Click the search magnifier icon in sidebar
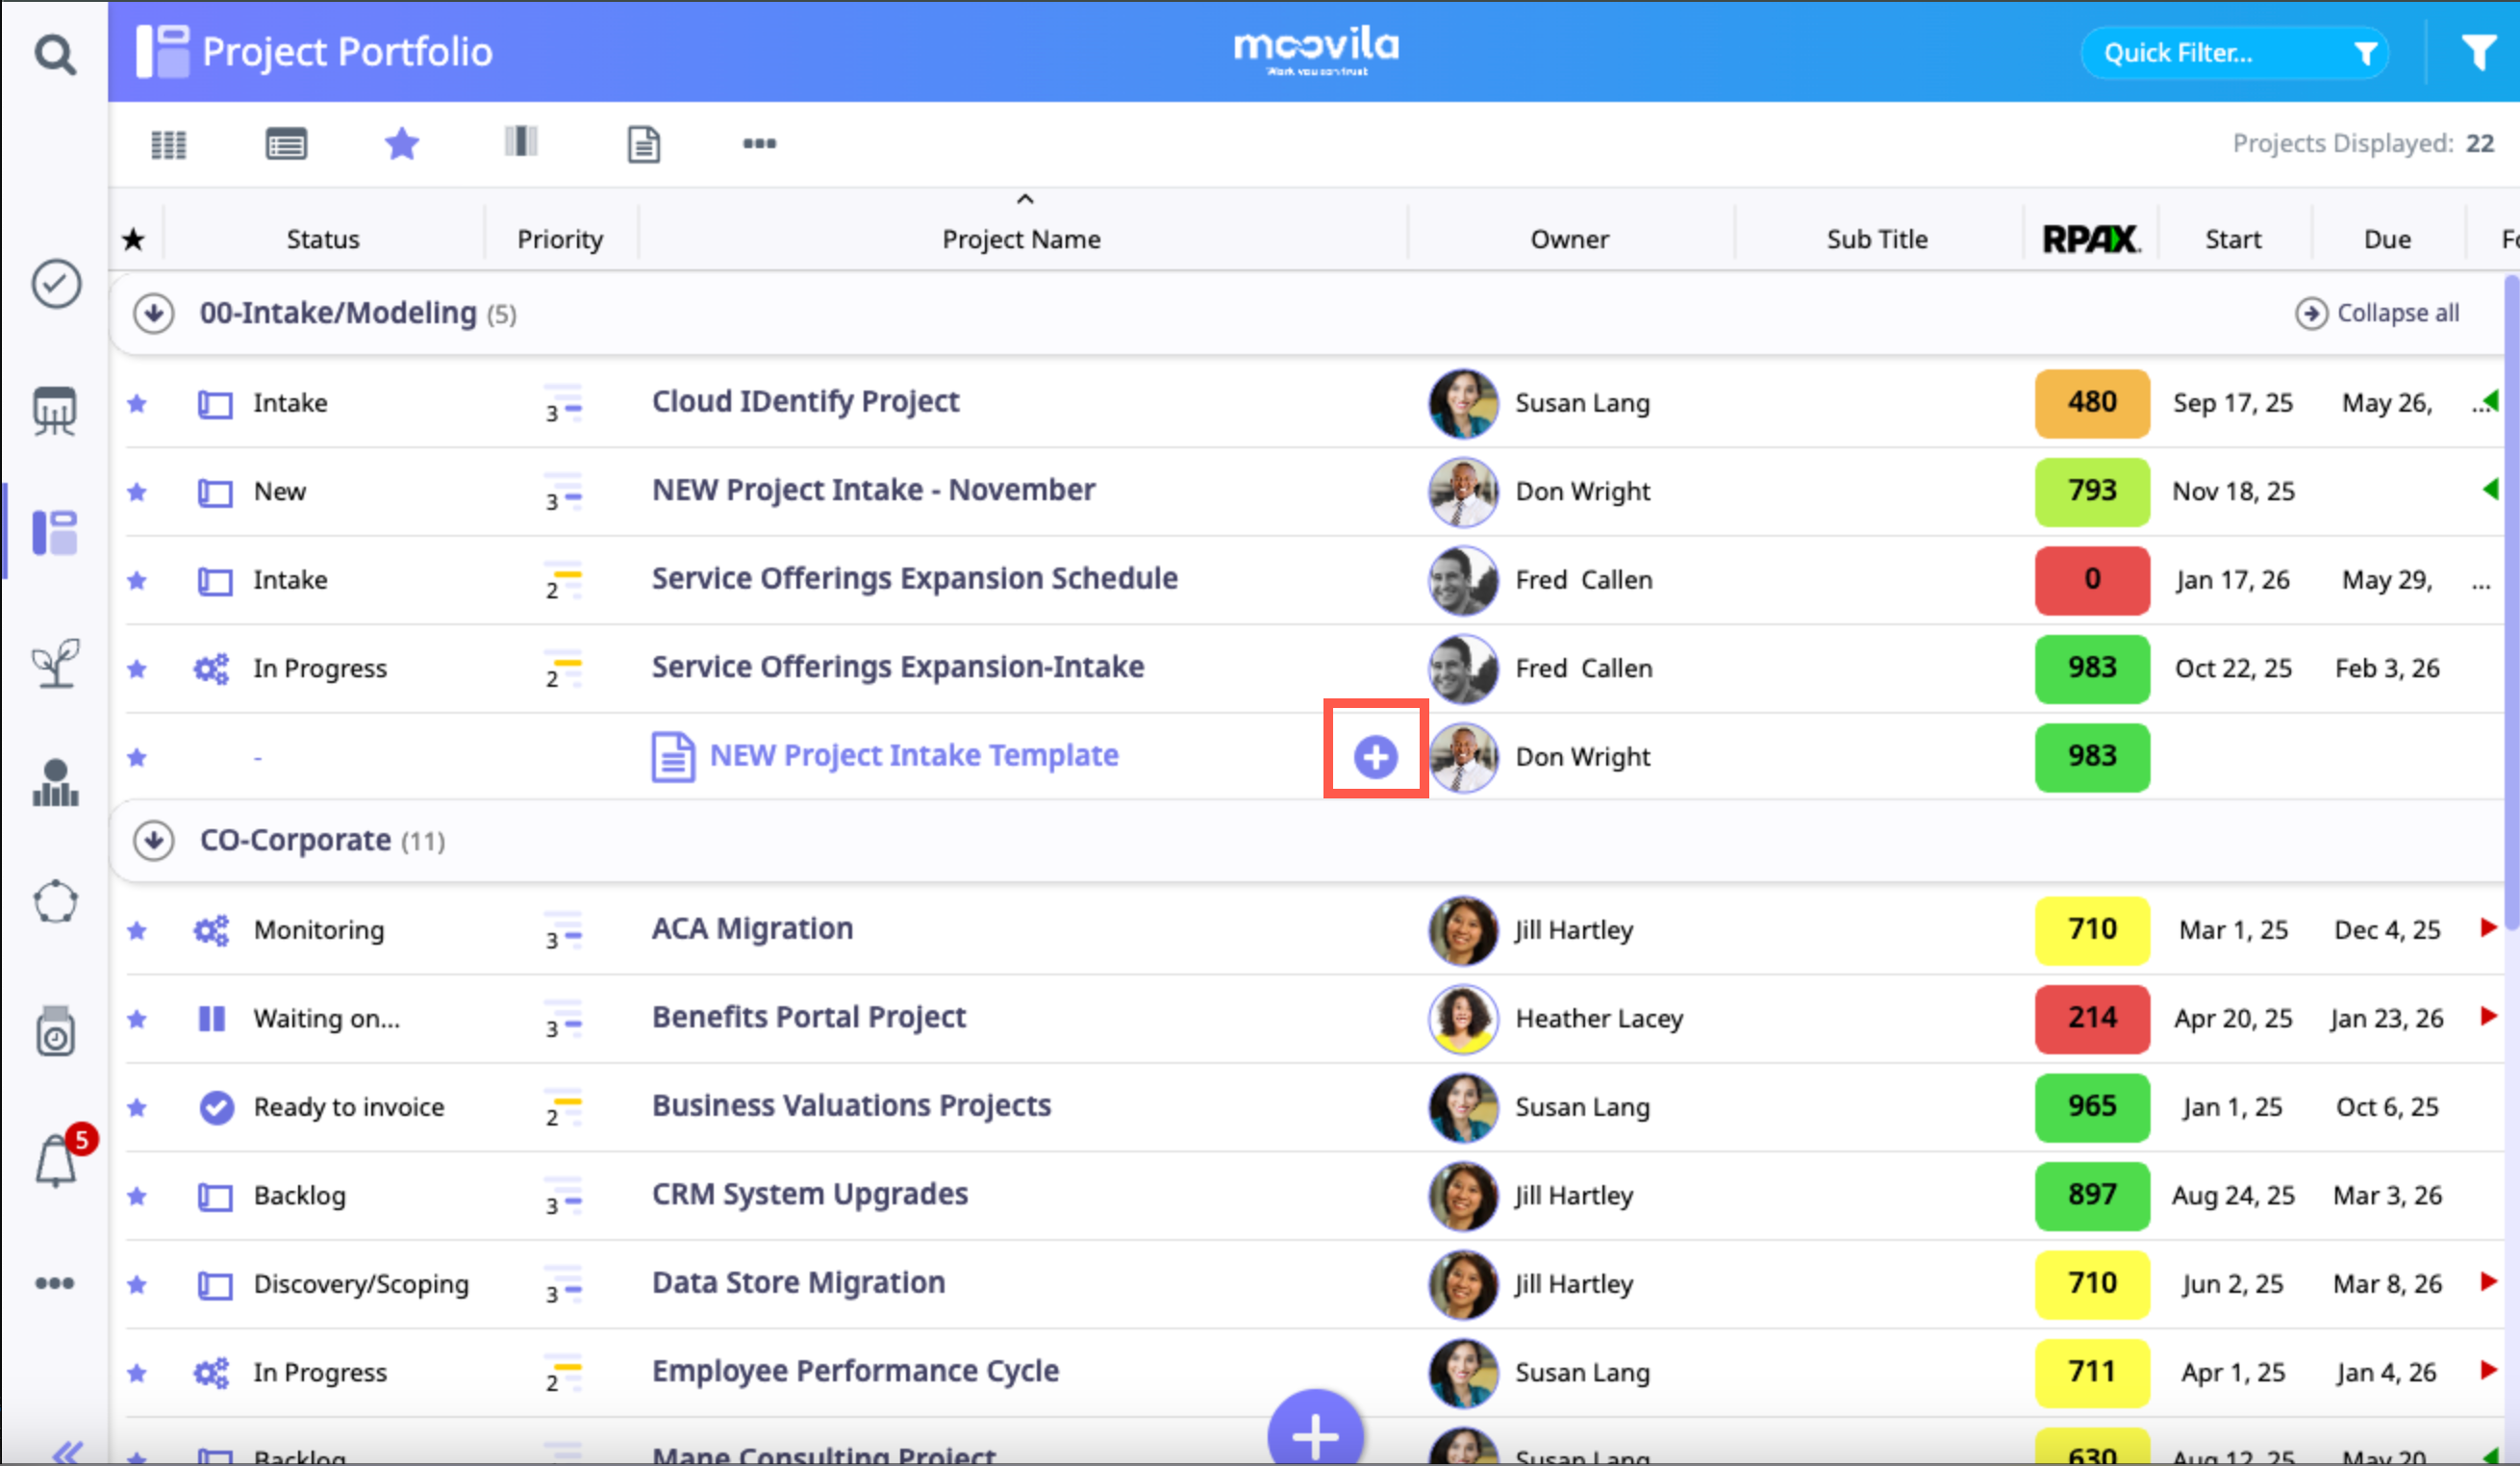The height and width of the screenshot is (1466, 2520). pyautogui.click(x=55, y=54)
